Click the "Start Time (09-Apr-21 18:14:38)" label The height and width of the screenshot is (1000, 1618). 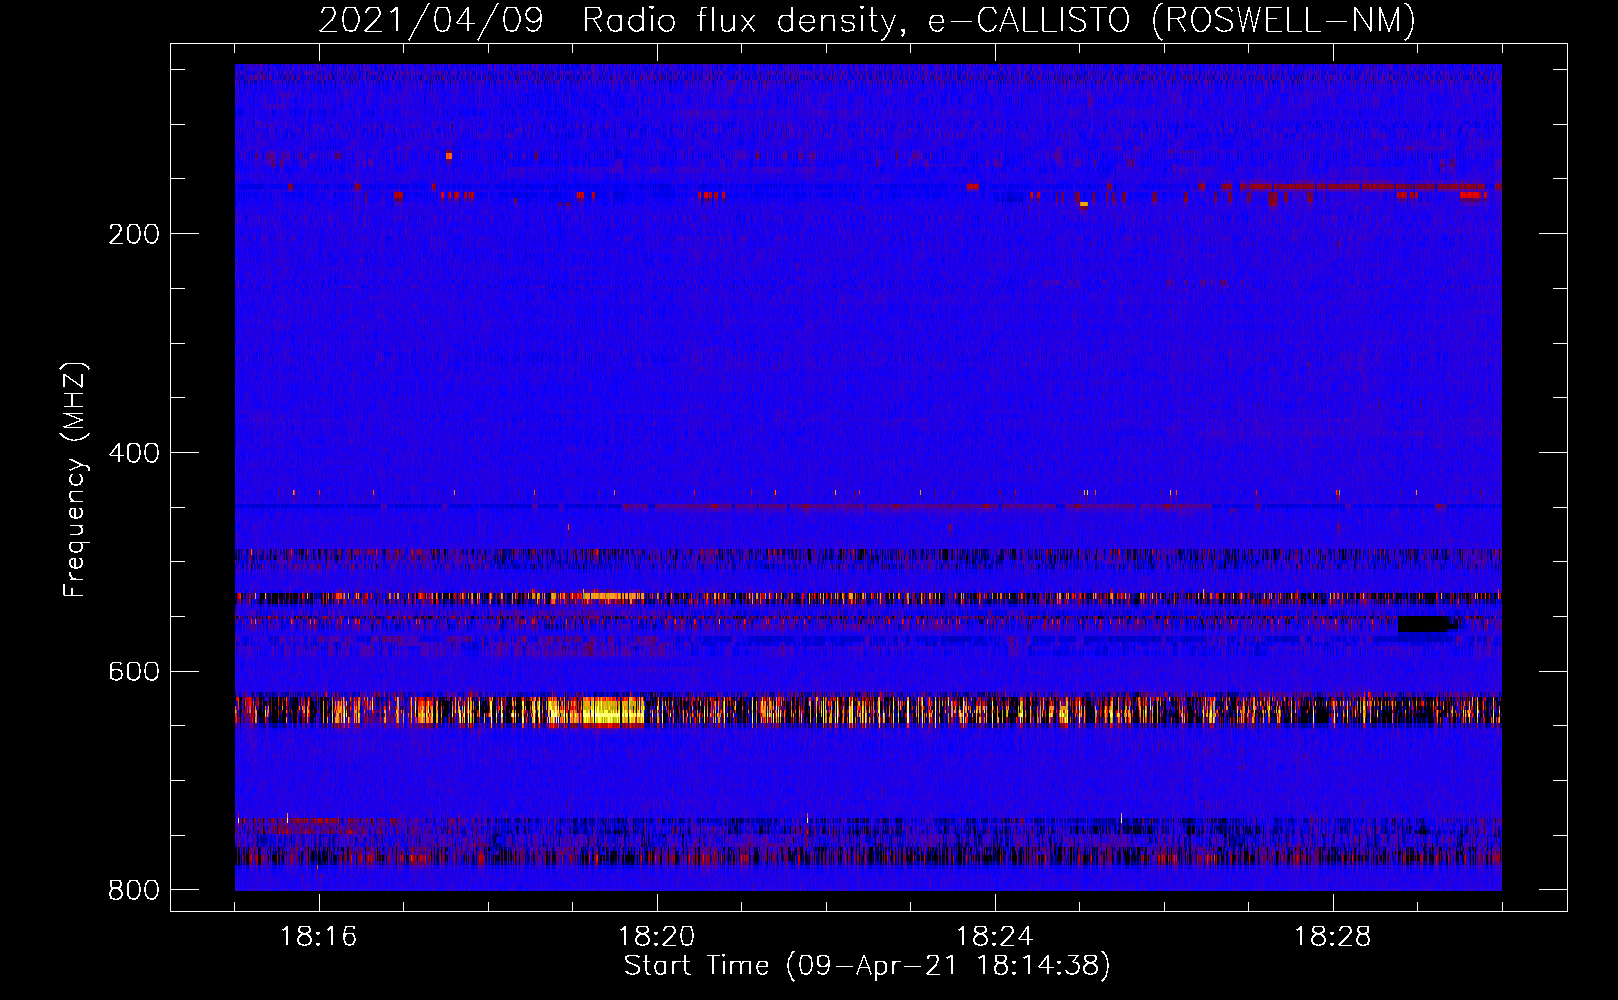[x=867, y=966]
